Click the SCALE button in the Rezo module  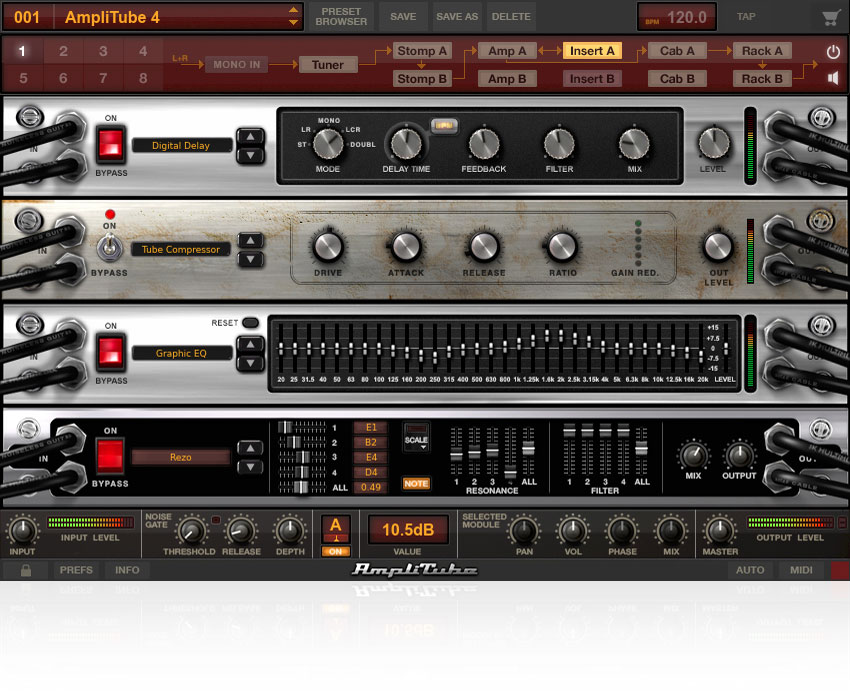click(416, 439)
